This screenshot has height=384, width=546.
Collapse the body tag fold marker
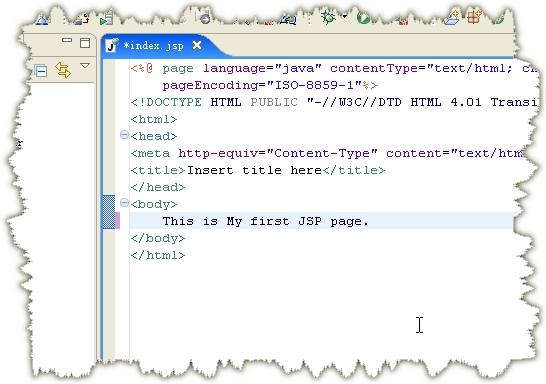124,203
